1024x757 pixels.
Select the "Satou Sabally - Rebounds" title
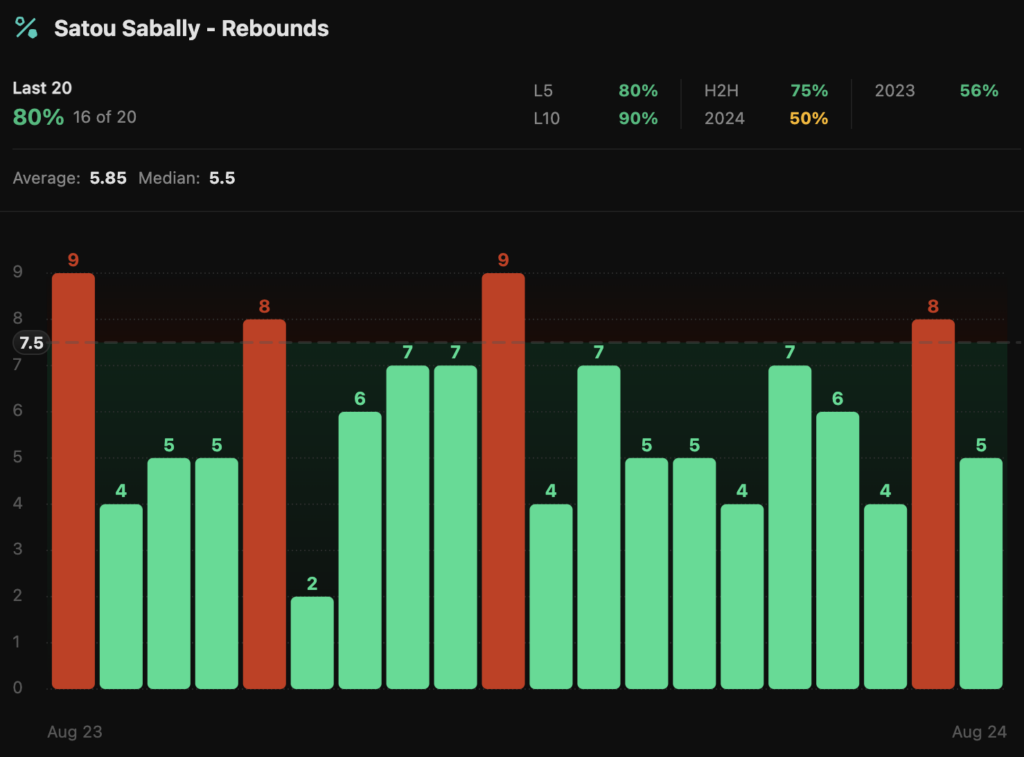[191, 29]
